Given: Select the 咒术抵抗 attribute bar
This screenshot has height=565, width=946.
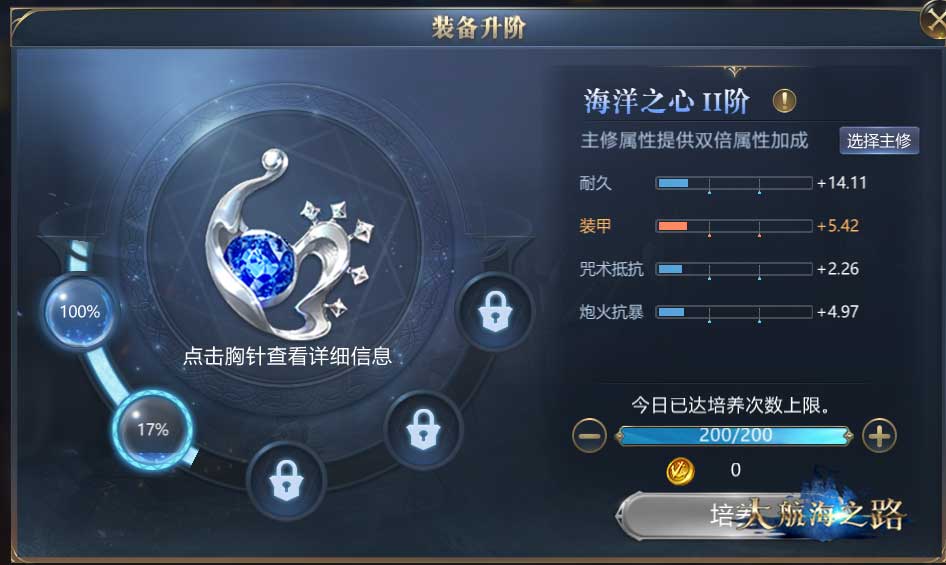Looking at the screenshot, I should [x=734, y=269].
